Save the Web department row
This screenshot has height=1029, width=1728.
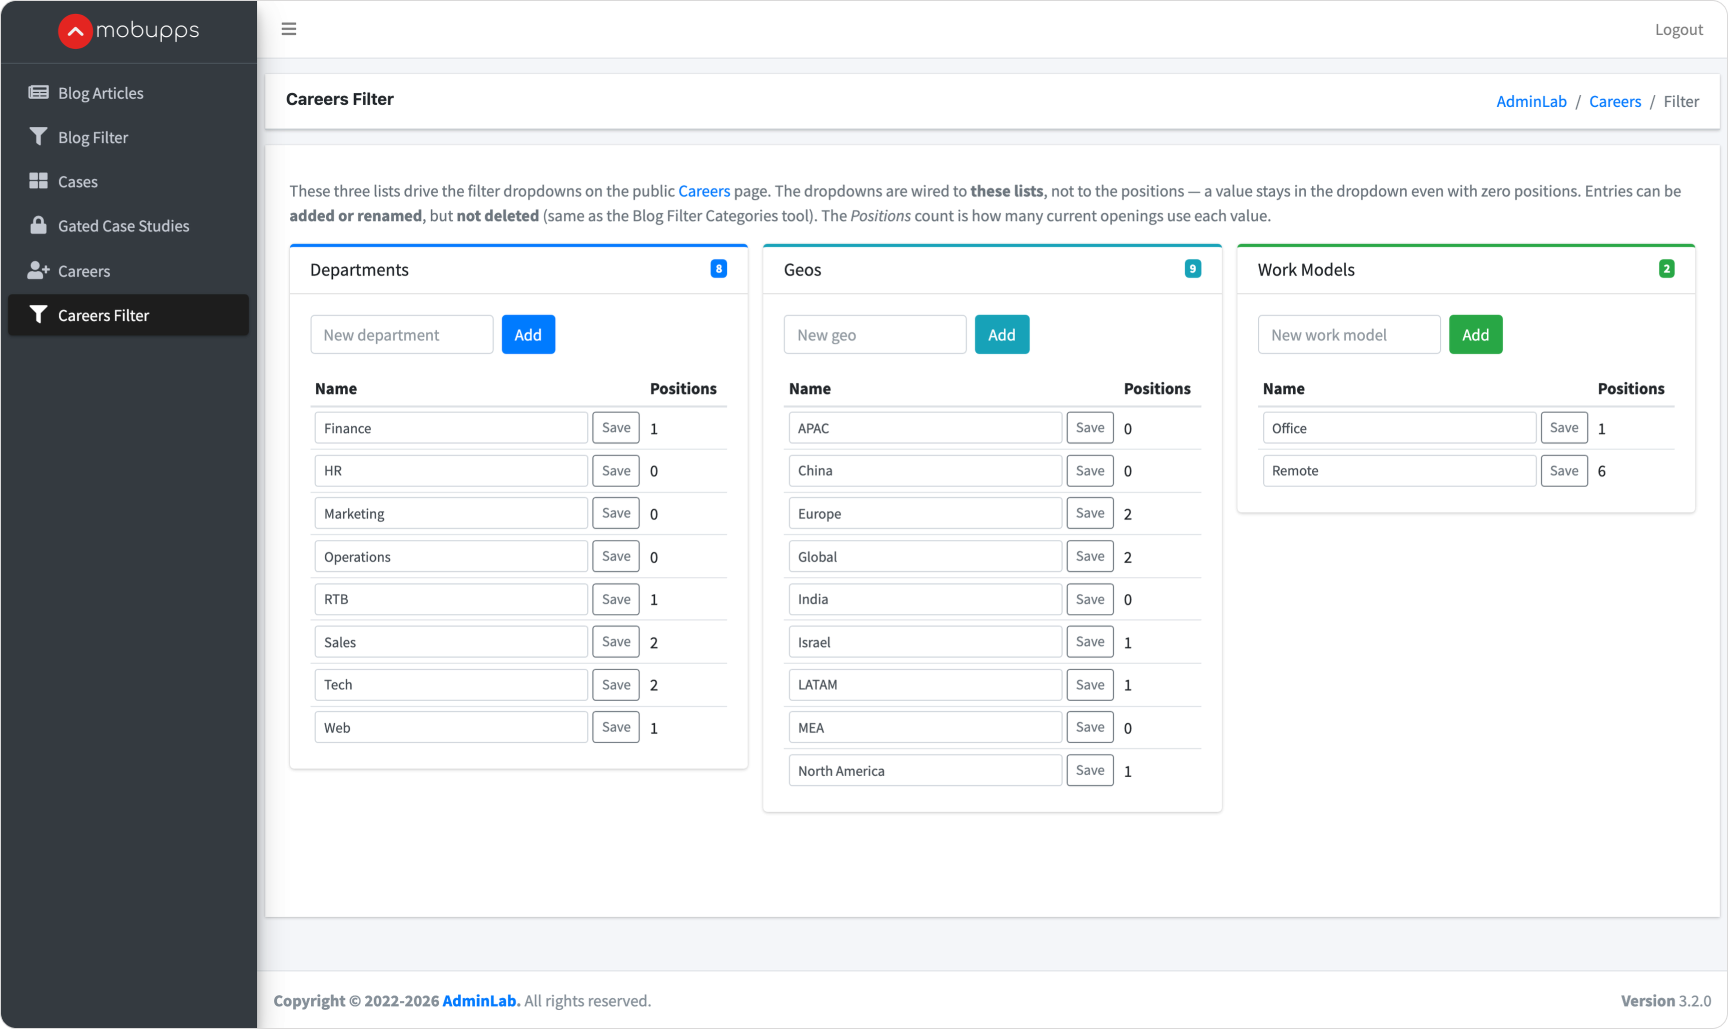point(616,727)
